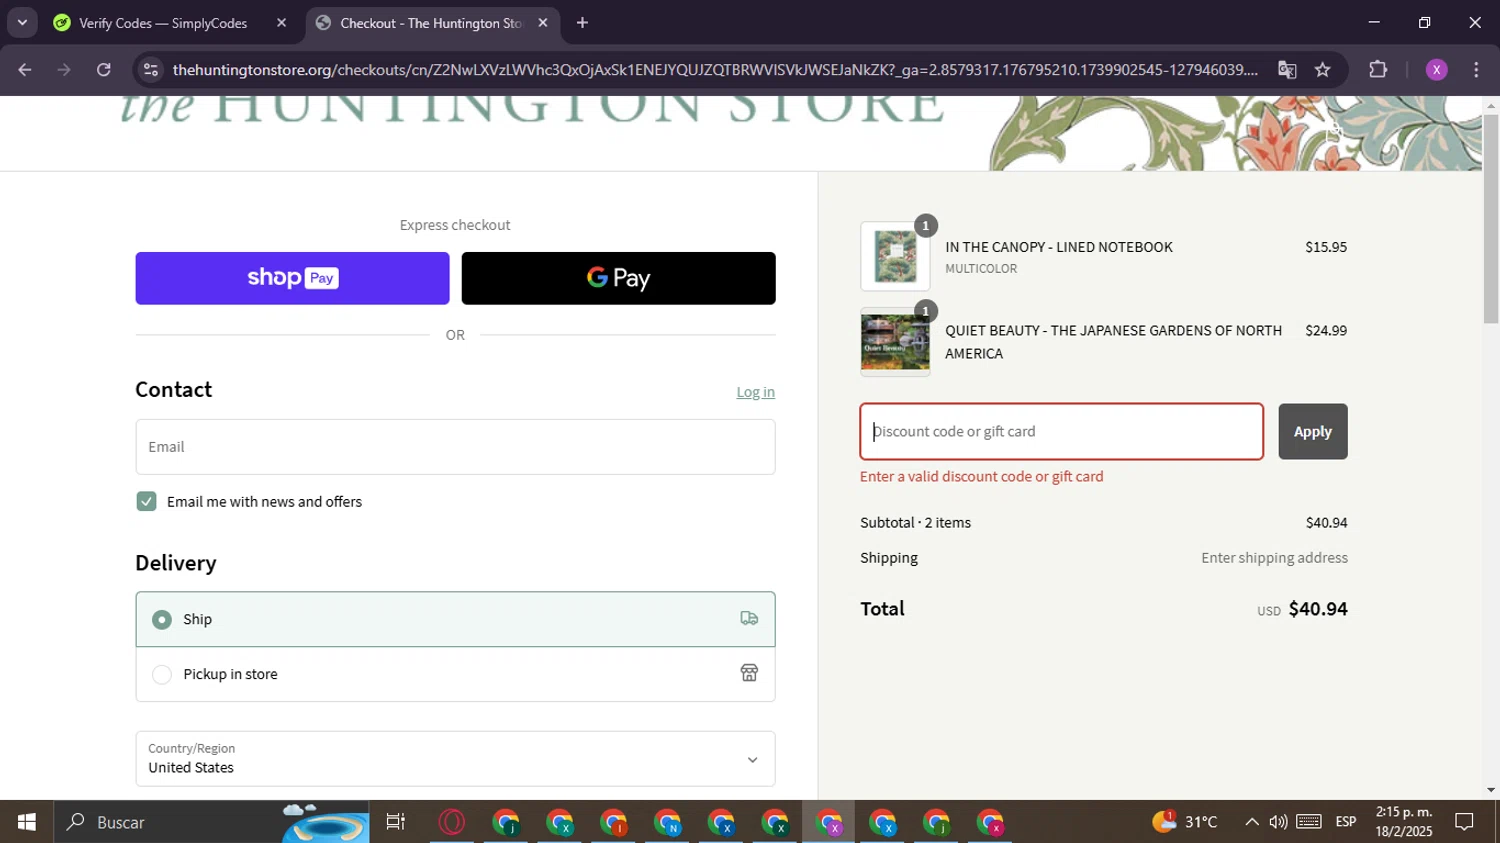Select the Checkout - The Huntington Store tab
This screenshot has height=843, width=1500.
tap(432, 23)
